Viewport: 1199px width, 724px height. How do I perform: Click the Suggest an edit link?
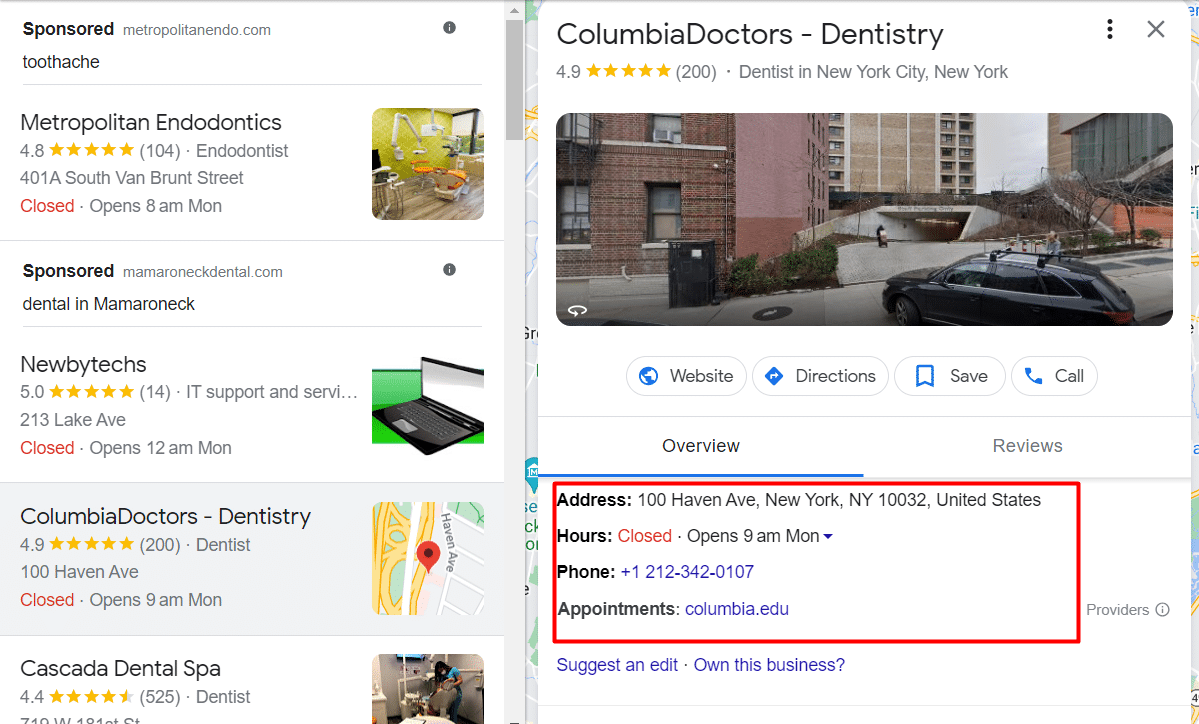pyautogui.click(x=617, y=665)
